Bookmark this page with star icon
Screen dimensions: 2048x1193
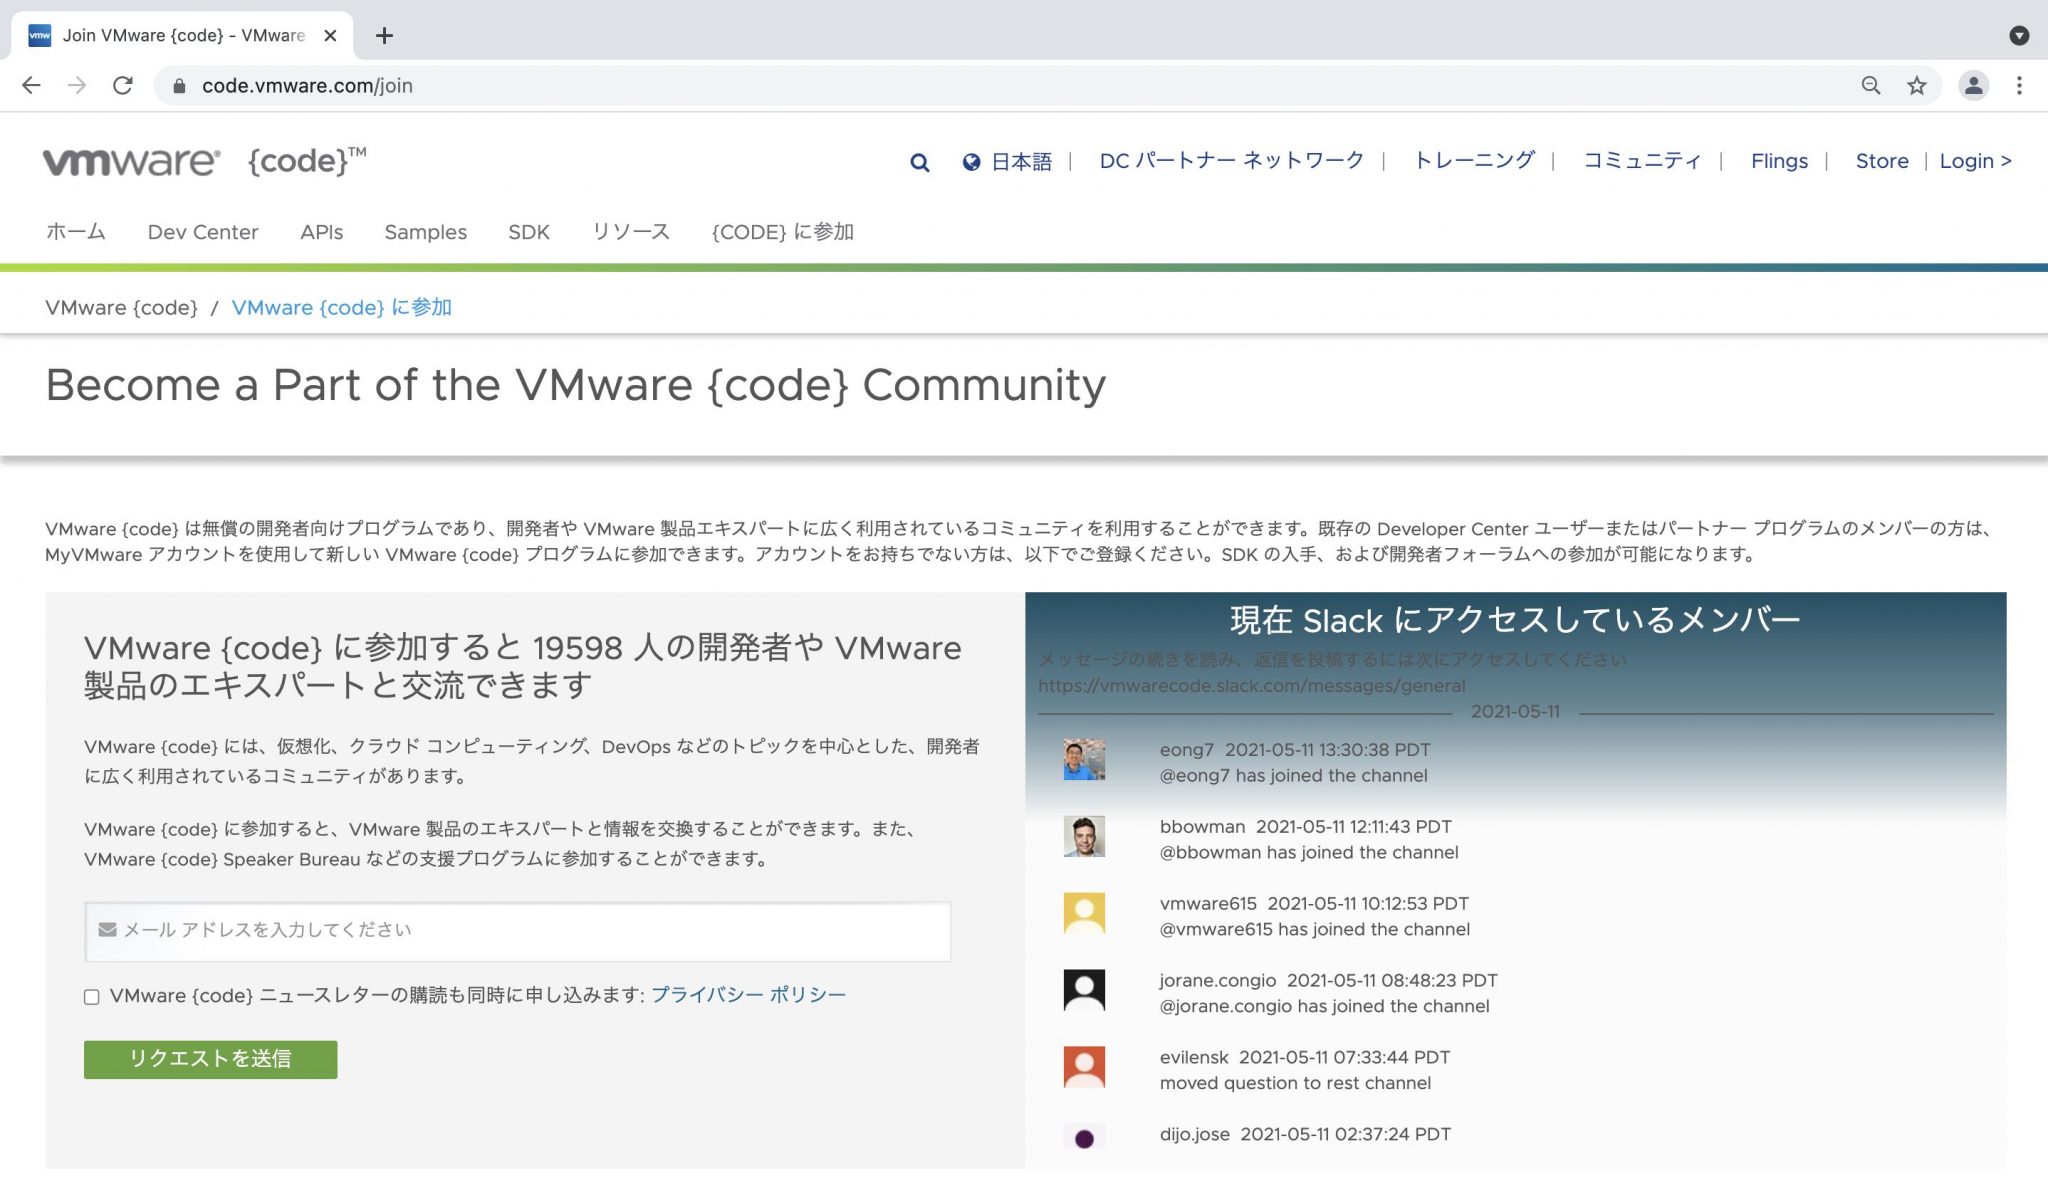coord(1916,86)
